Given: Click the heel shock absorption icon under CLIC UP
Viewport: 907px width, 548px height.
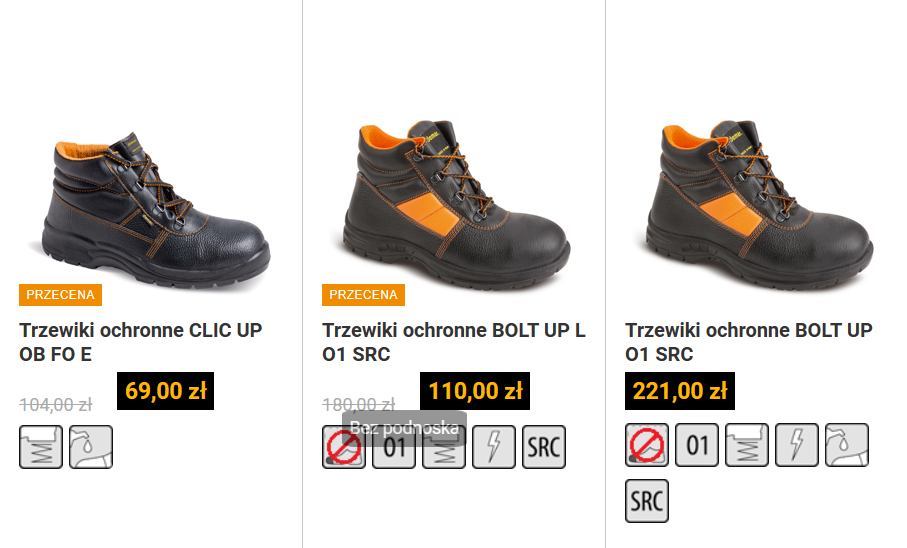Looking at the screenshot, I should click(41, 447).
